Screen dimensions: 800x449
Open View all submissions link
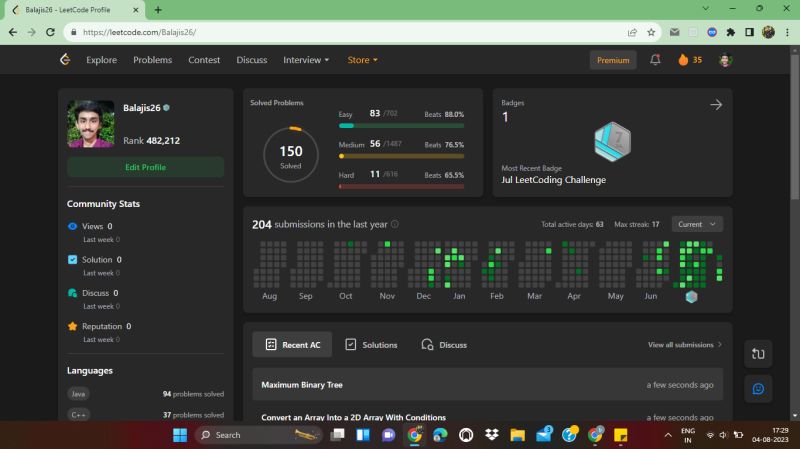click(x=685, y=345)
